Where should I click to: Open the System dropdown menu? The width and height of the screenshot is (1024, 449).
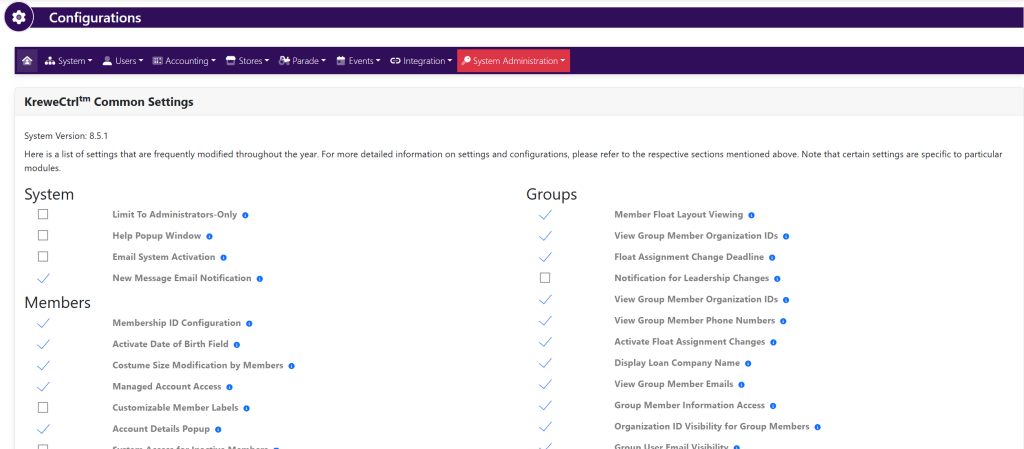68,61
